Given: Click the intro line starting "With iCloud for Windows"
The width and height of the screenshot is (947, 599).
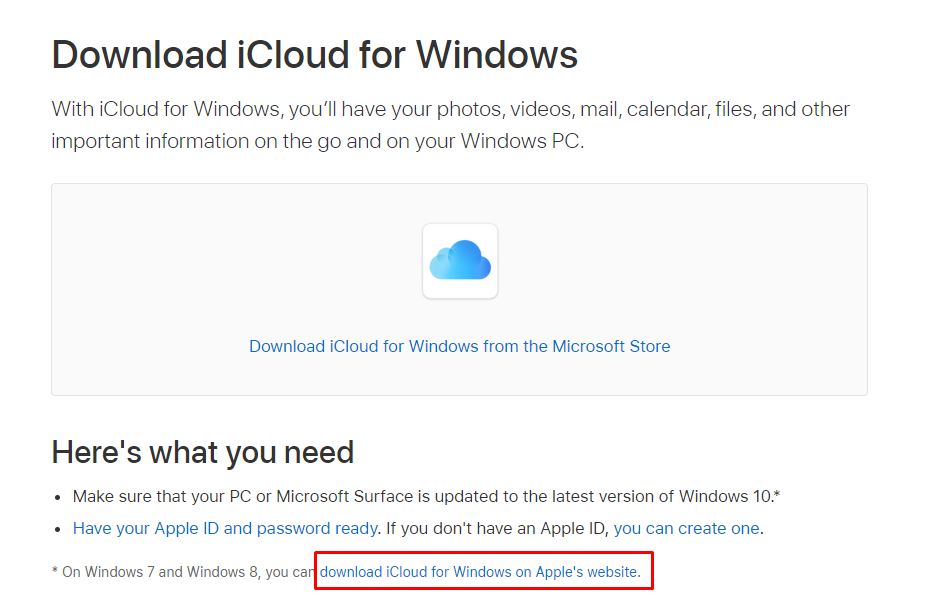Looking at the screenshot, I should pos(450,109).
